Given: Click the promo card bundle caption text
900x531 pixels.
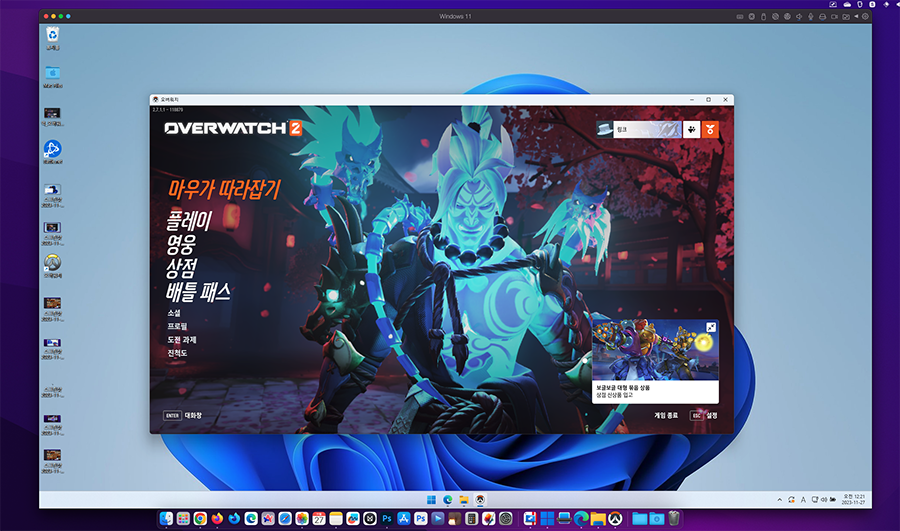Looking at the screenshot, I should click(623, 388).
